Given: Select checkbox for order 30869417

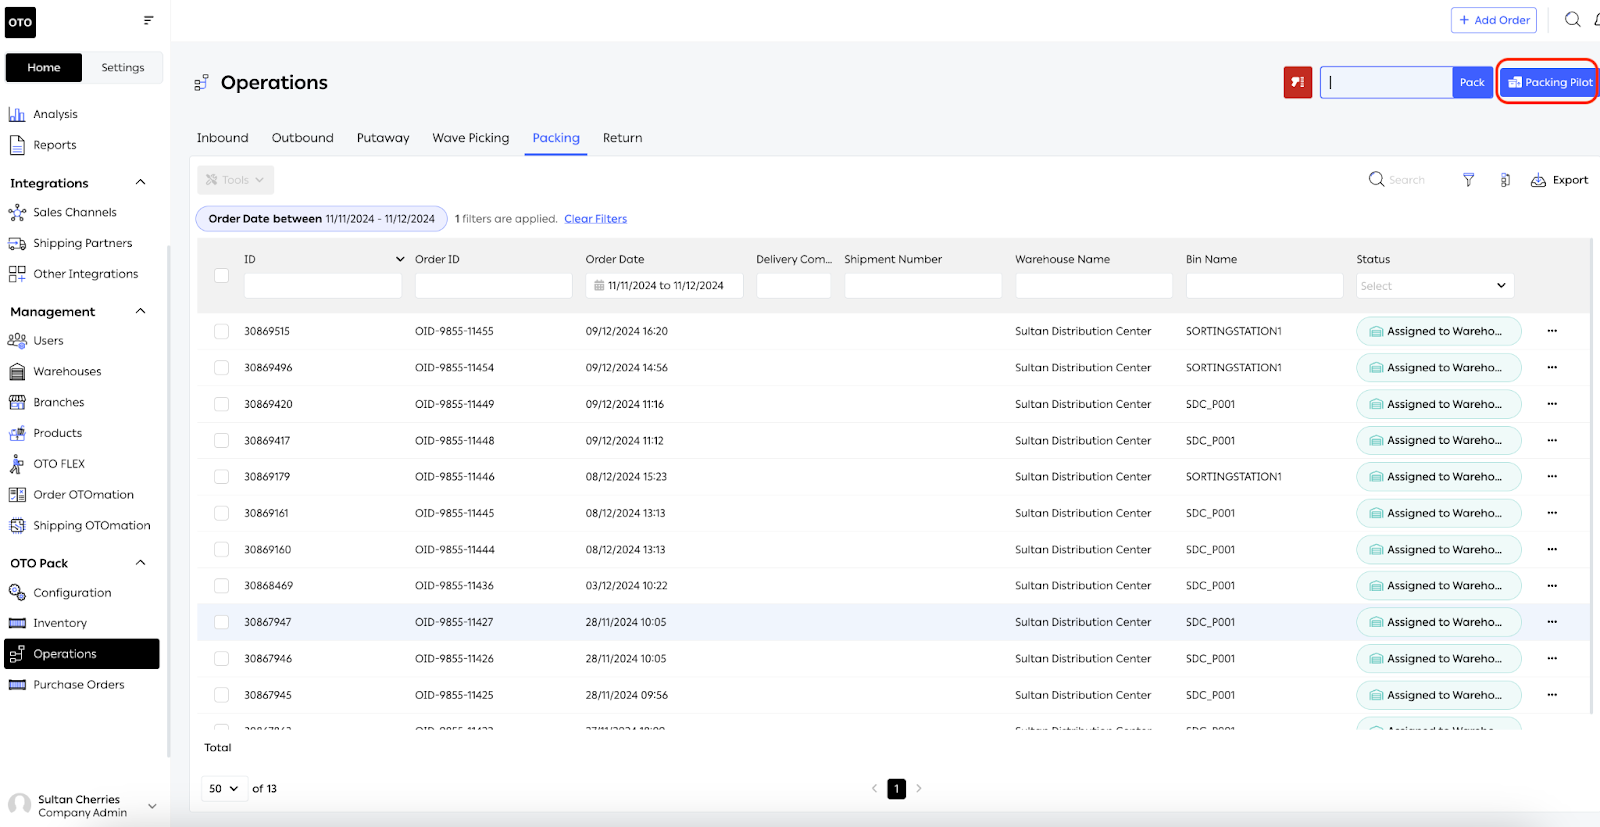Looking at the screenshot, I should [x=221, y=440].
